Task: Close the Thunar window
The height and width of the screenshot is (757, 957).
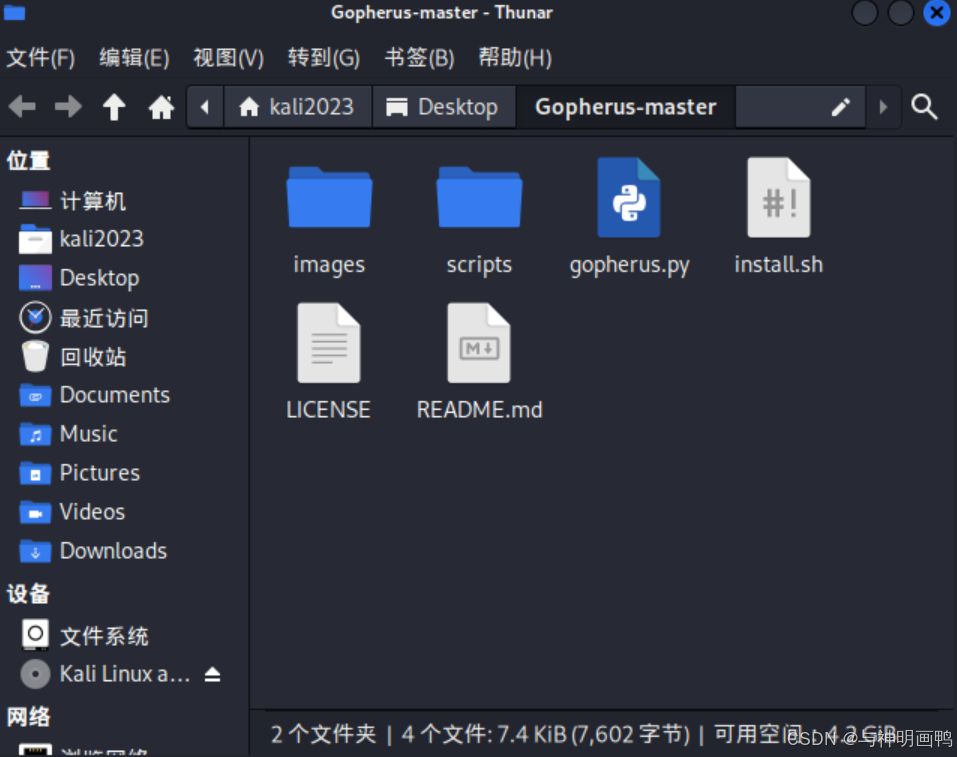Action: tap(936, 12)
